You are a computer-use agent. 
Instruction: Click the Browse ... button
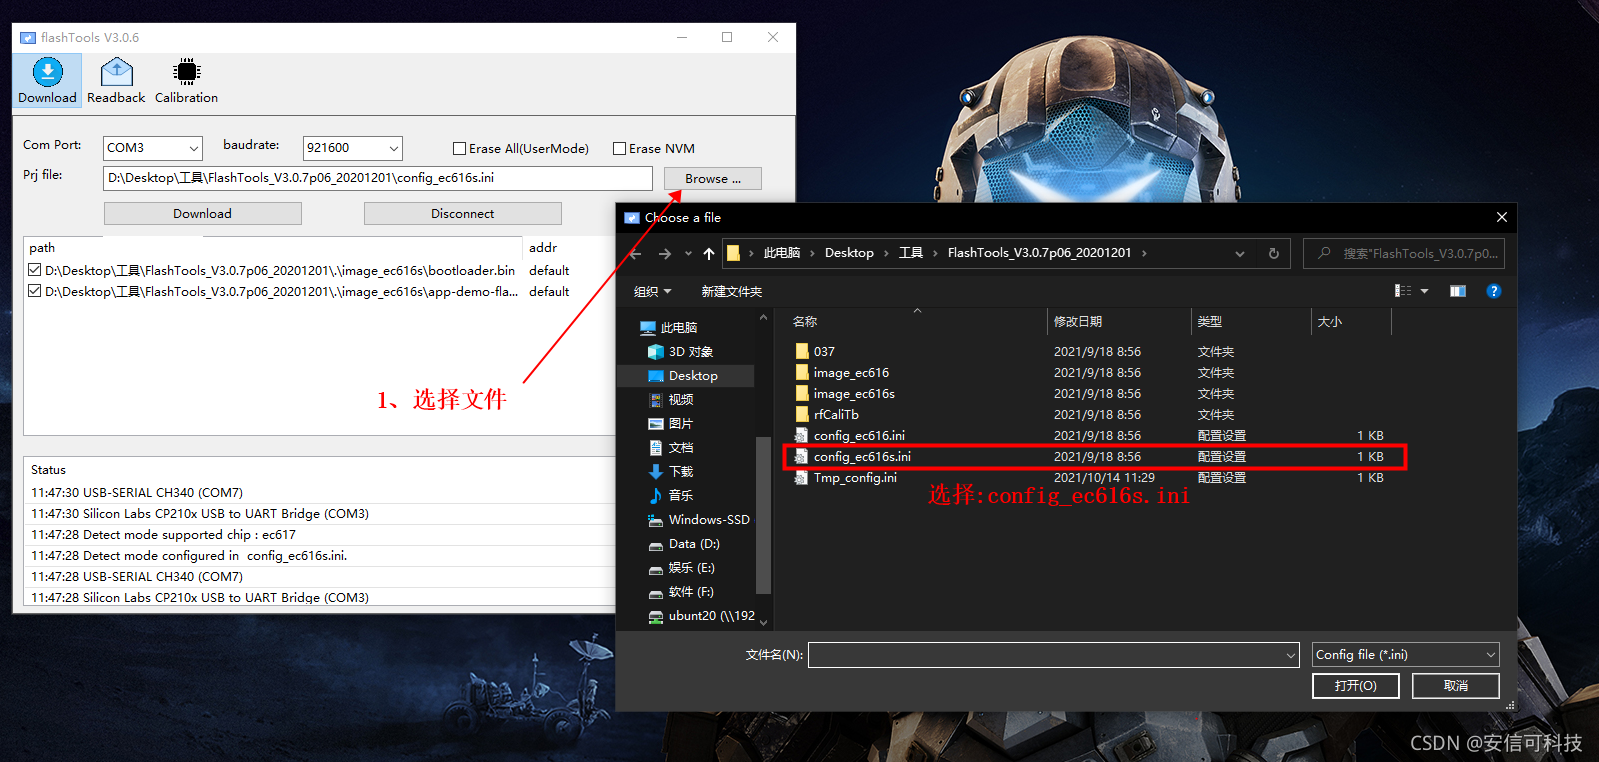pos(713,179)
